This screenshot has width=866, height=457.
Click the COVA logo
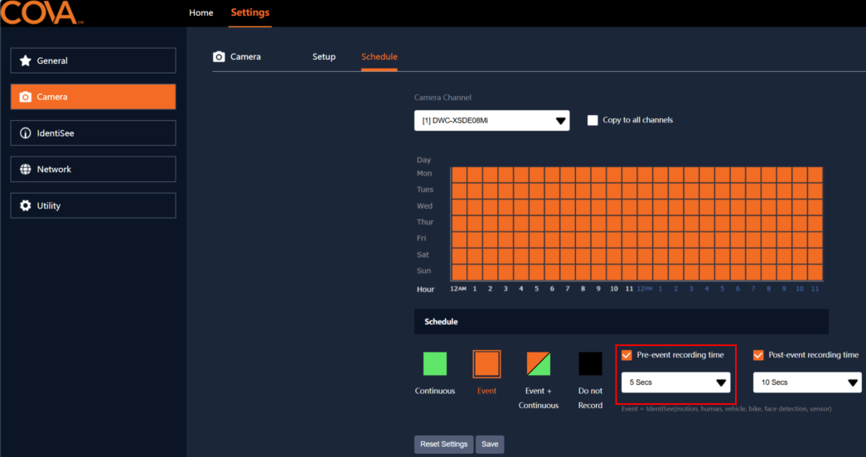(x=41, y=13)
